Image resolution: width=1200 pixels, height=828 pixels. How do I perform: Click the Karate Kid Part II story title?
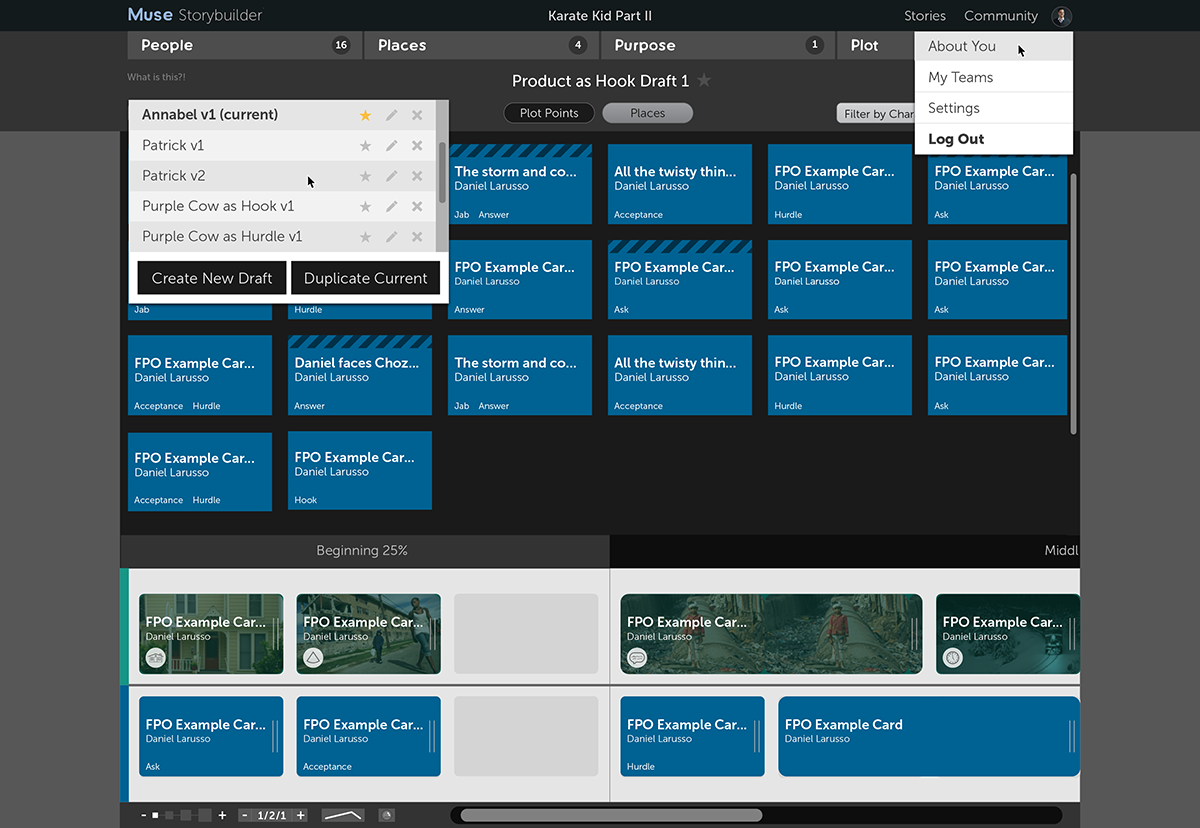[x=600, y=16]
